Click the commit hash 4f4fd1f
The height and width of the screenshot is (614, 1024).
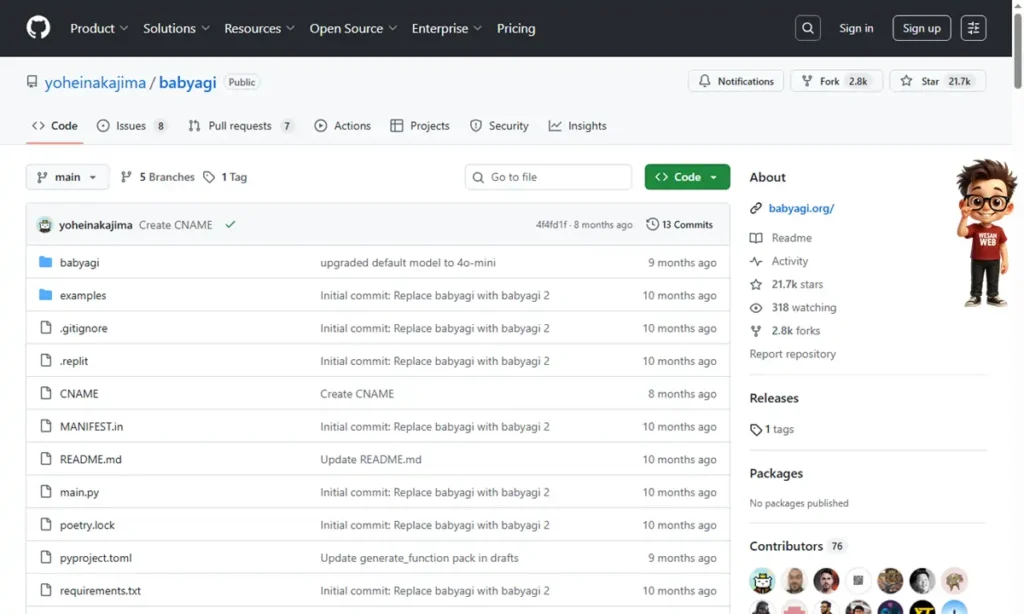point(551,224)
